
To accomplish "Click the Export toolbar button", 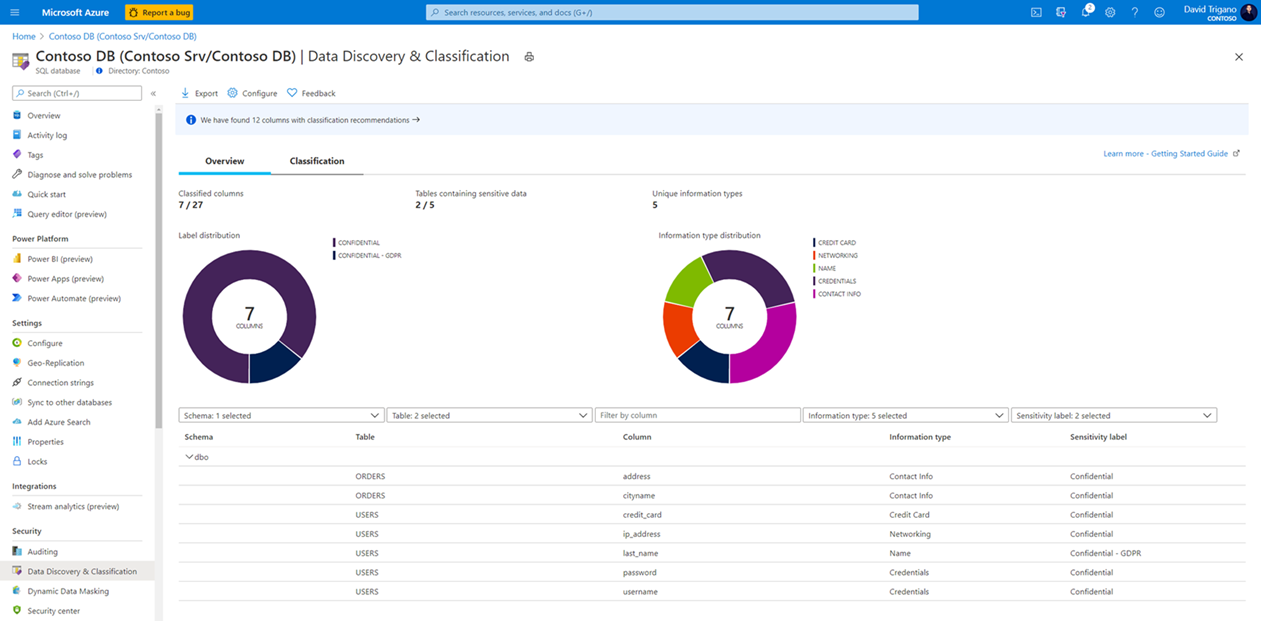I will (199, 93).
